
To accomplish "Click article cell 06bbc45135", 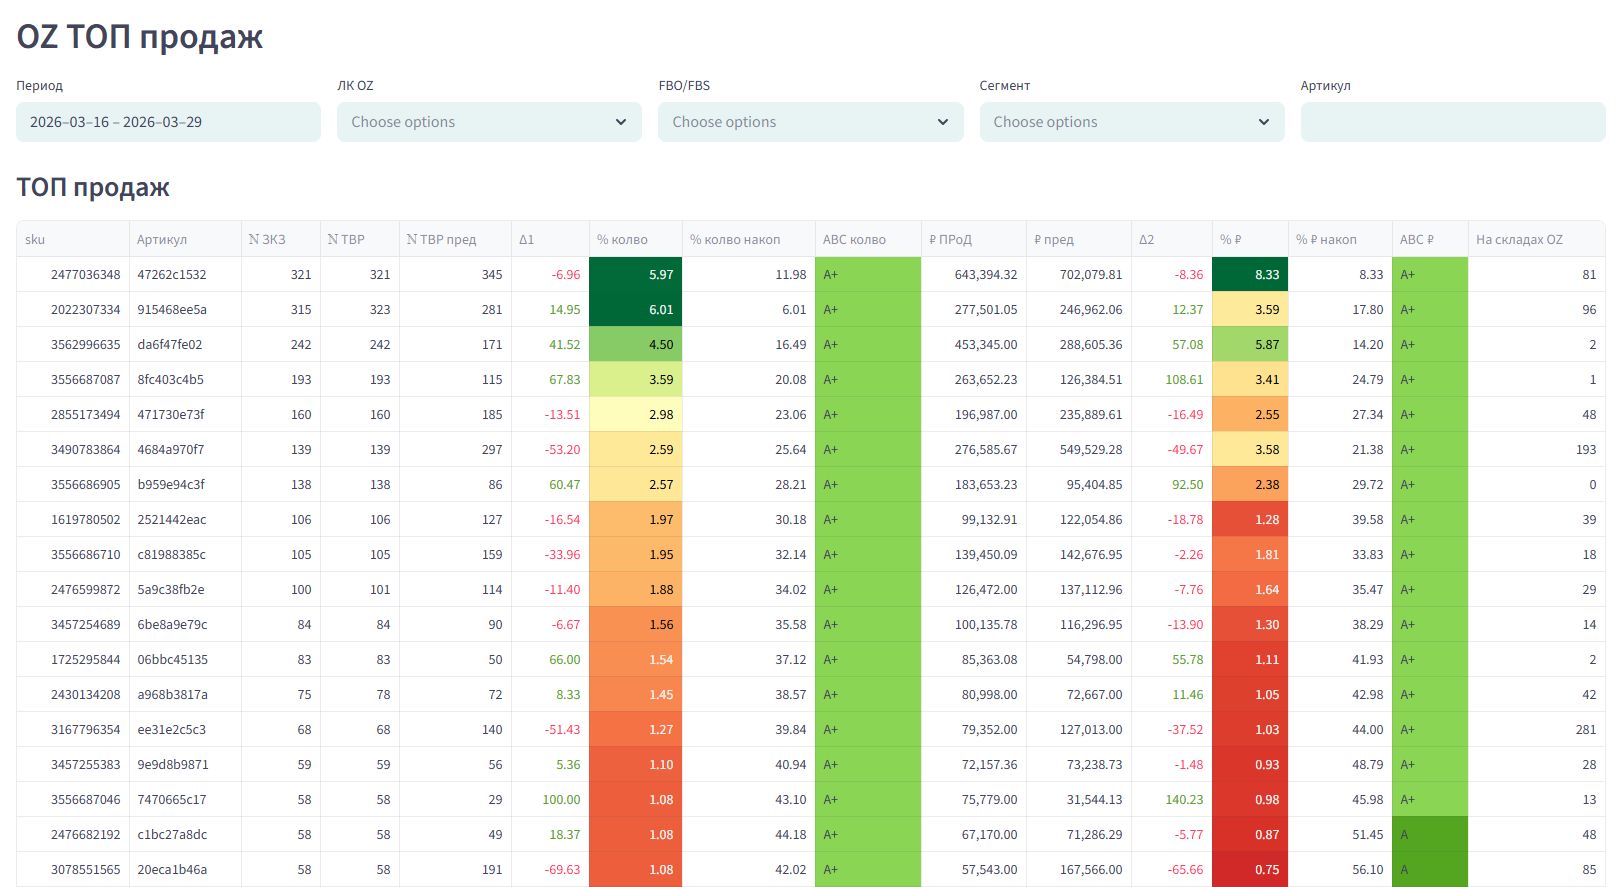I will (x=185, y=659).
